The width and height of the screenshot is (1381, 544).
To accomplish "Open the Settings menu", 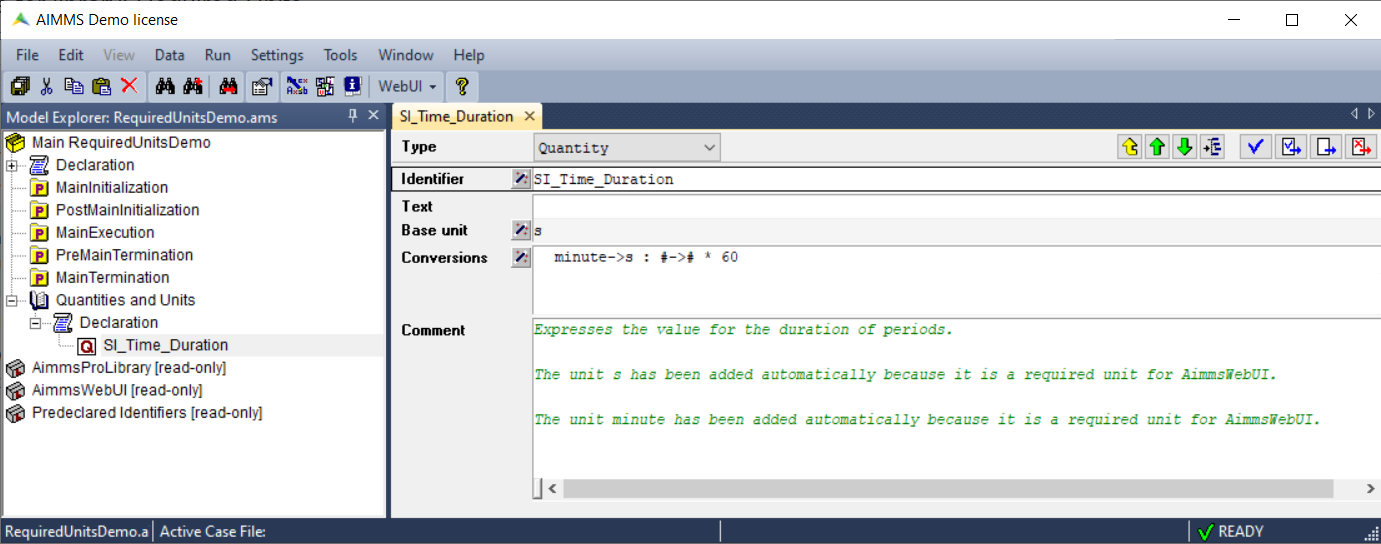I will 277,55.
